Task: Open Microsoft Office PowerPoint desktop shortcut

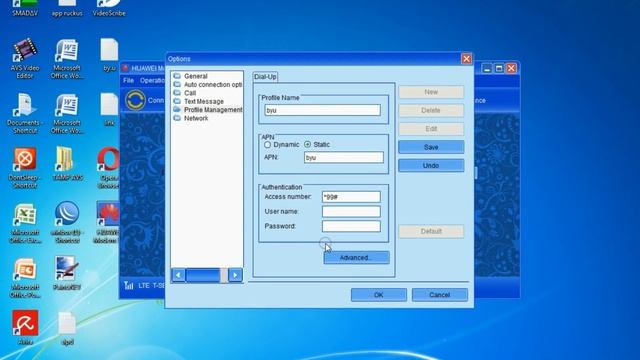Action: coord(25,278)
